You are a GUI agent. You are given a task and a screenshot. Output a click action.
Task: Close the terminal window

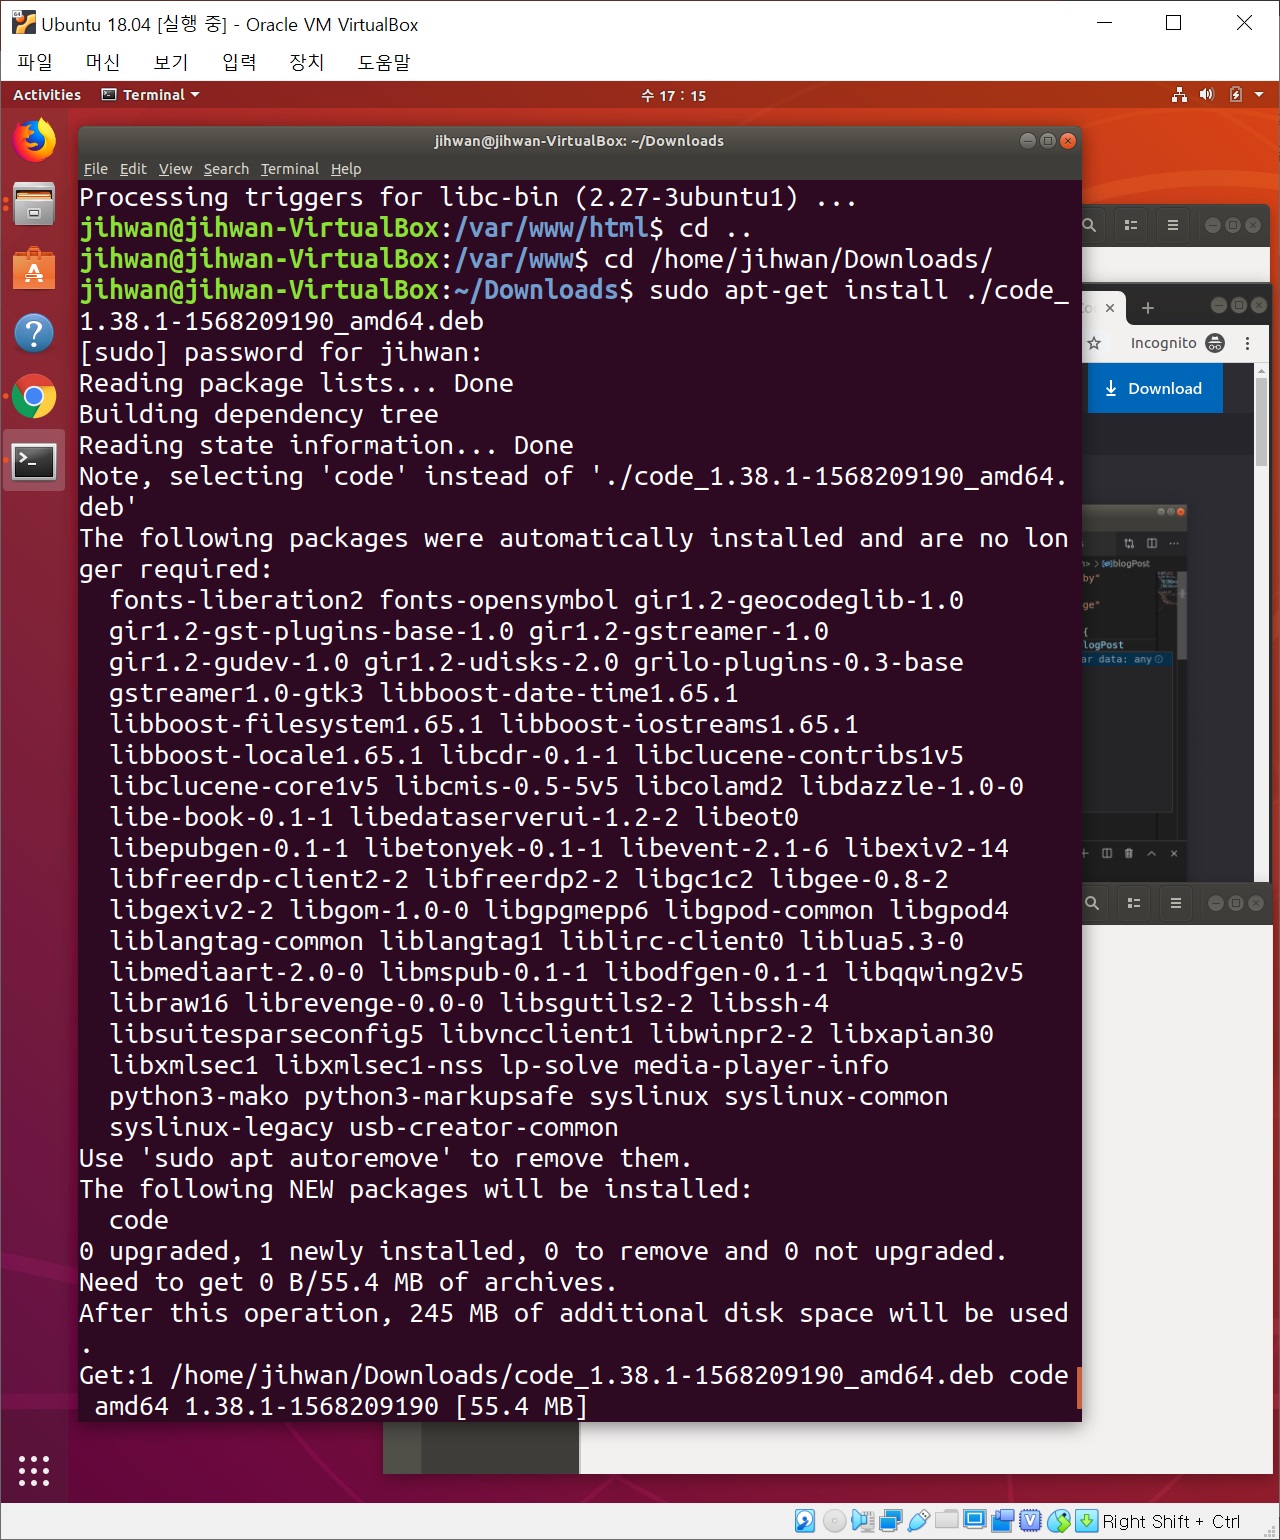(x=1068, y=141)
